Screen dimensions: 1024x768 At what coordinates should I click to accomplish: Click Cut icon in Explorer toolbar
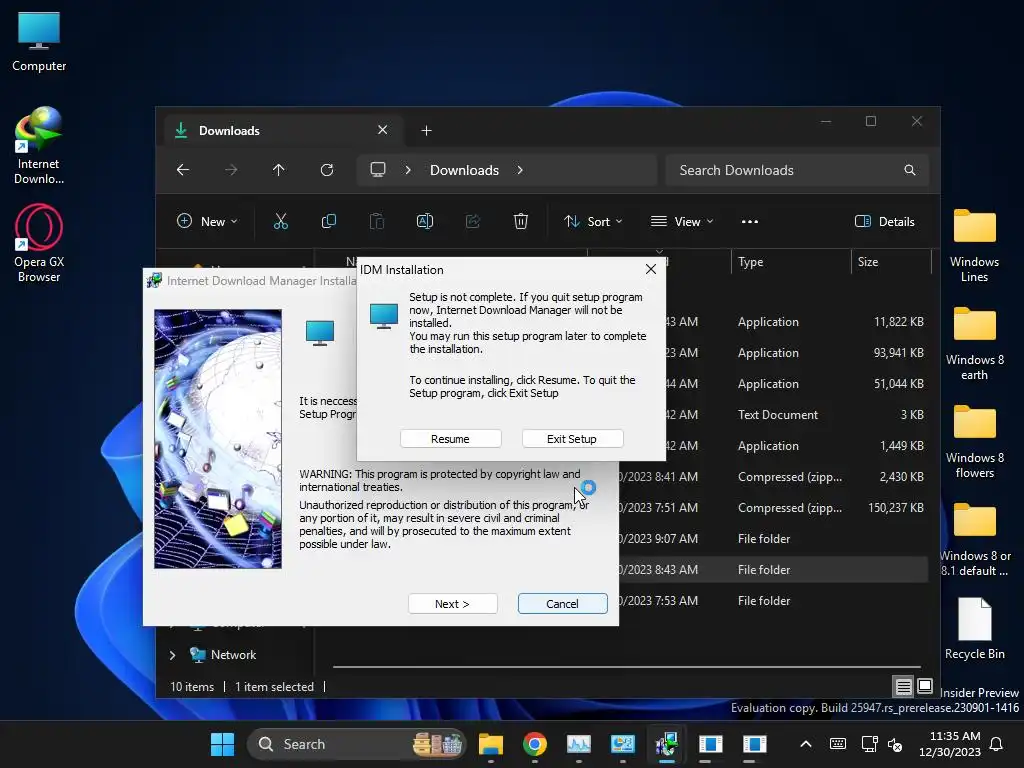[x=281, y=221]
